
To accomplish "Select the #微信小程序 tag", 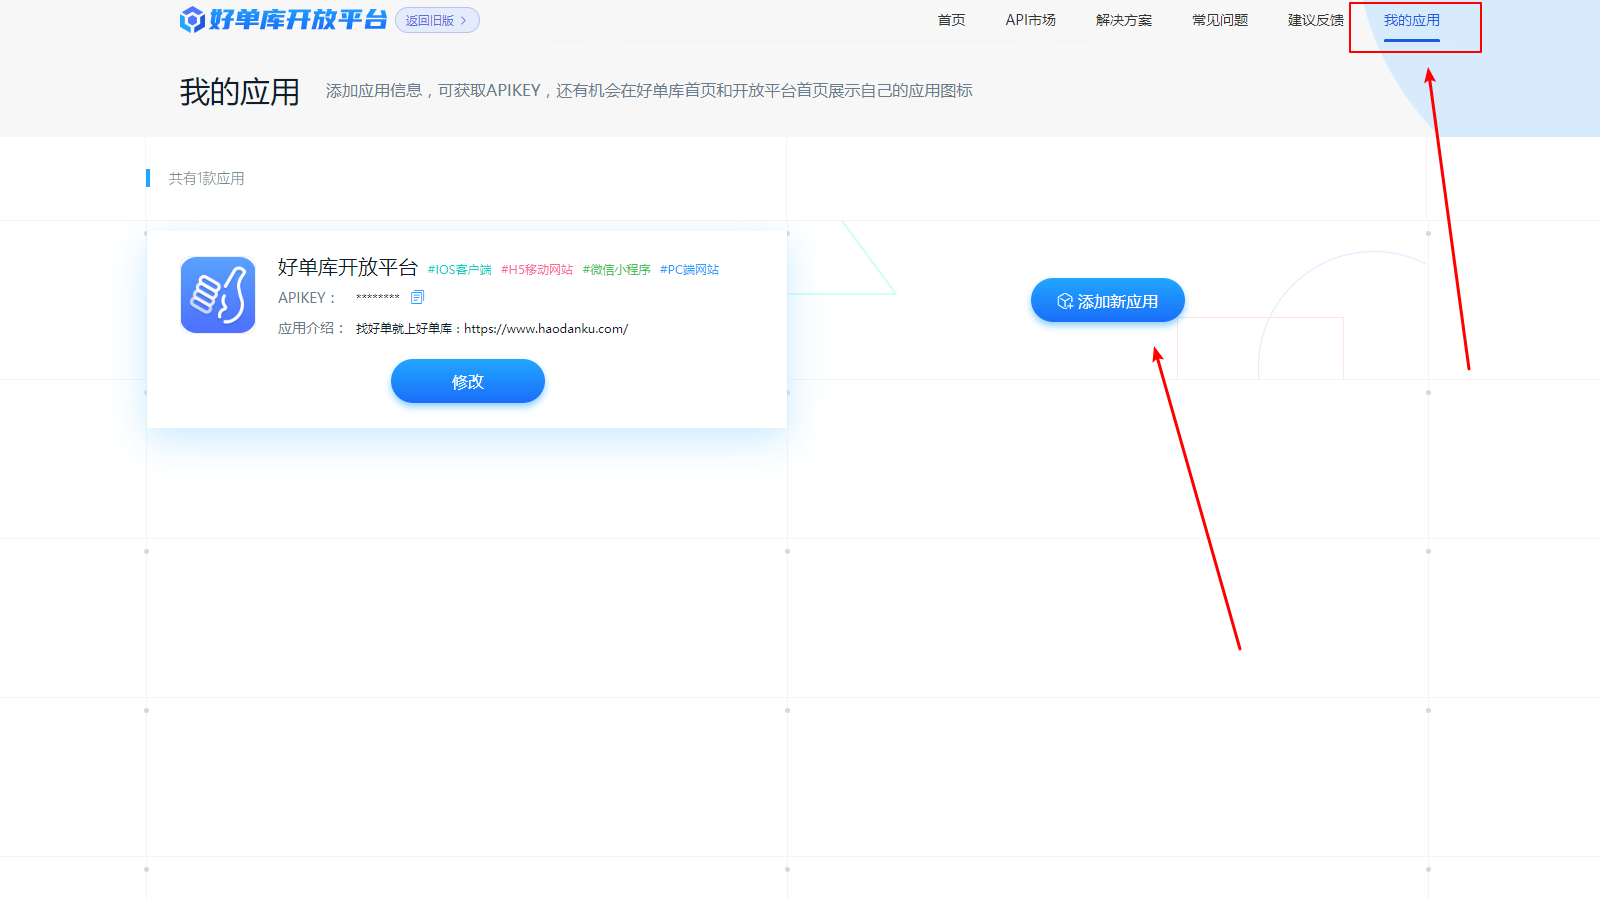I will pyautogui.click(x=615, y=269).
